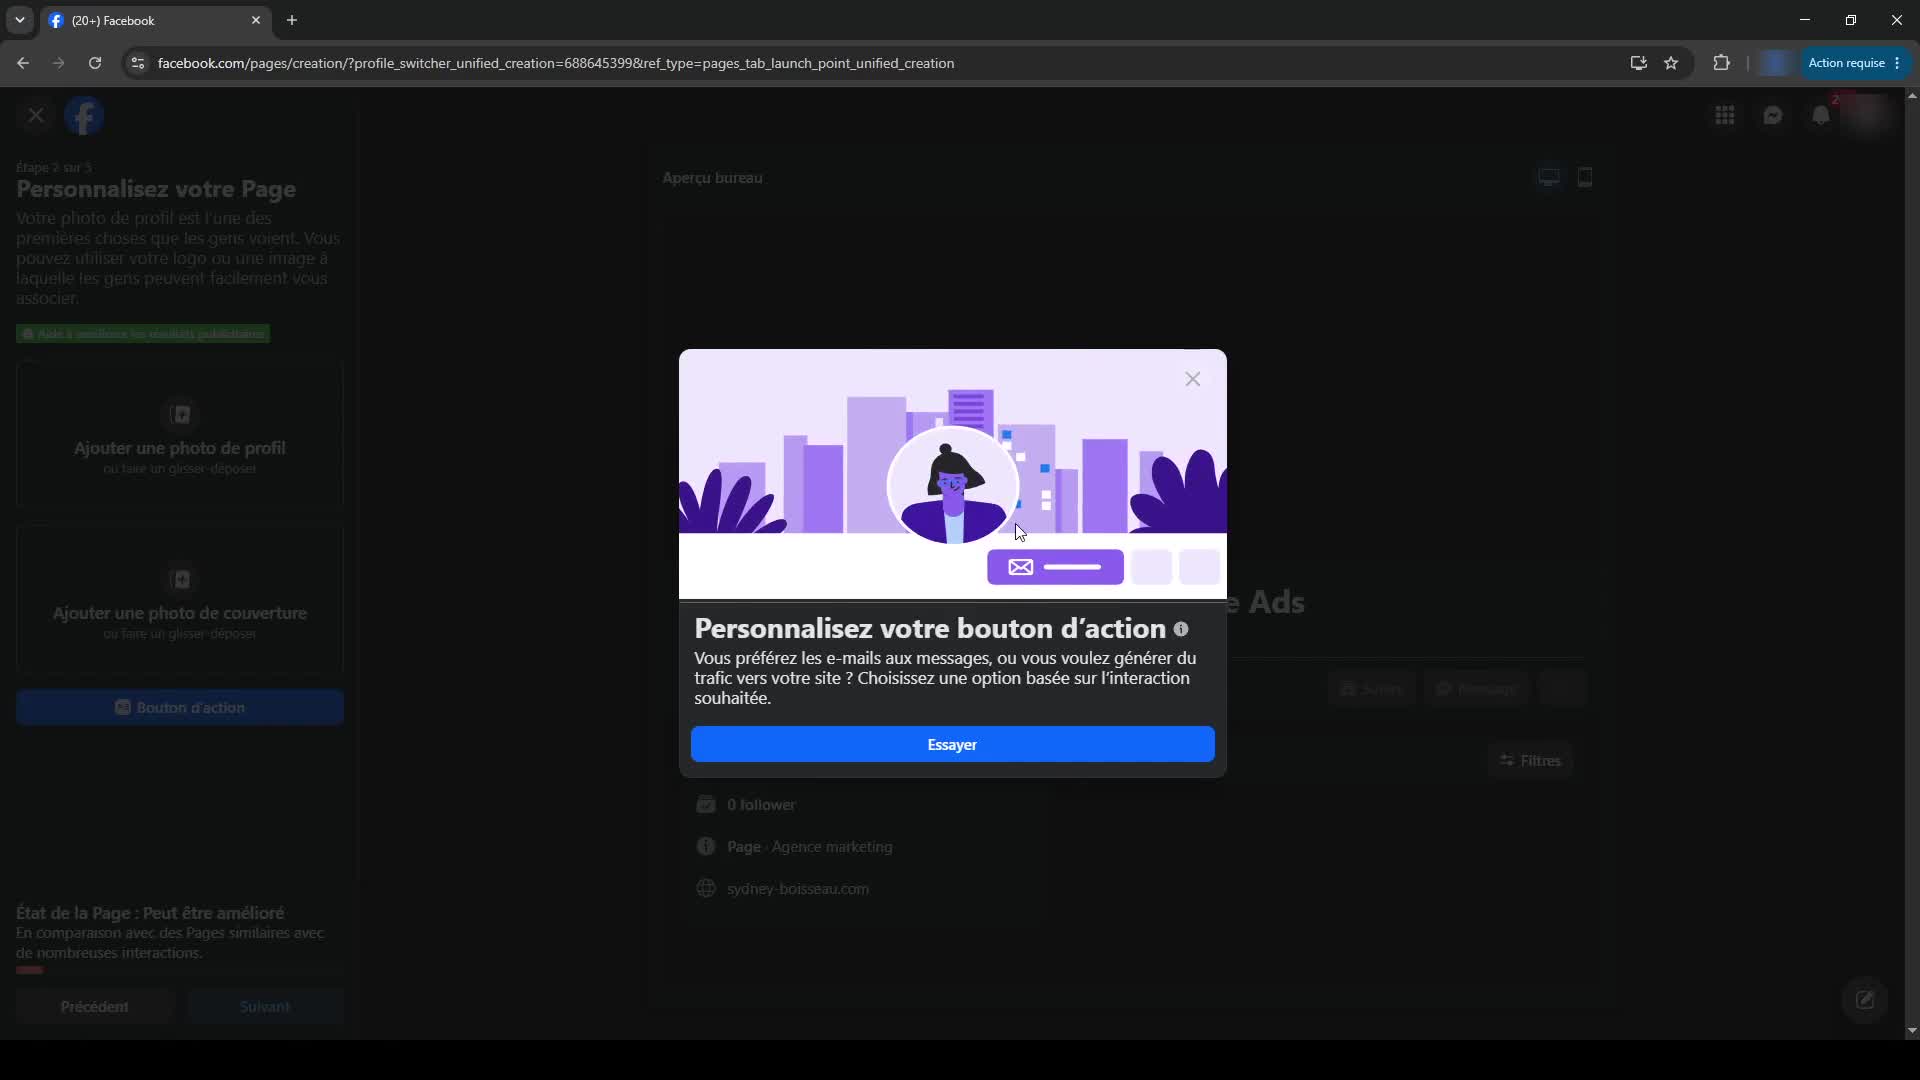Open the Facebook apps grid menu
The image size is (1920, 1080).
point(1724,115)
